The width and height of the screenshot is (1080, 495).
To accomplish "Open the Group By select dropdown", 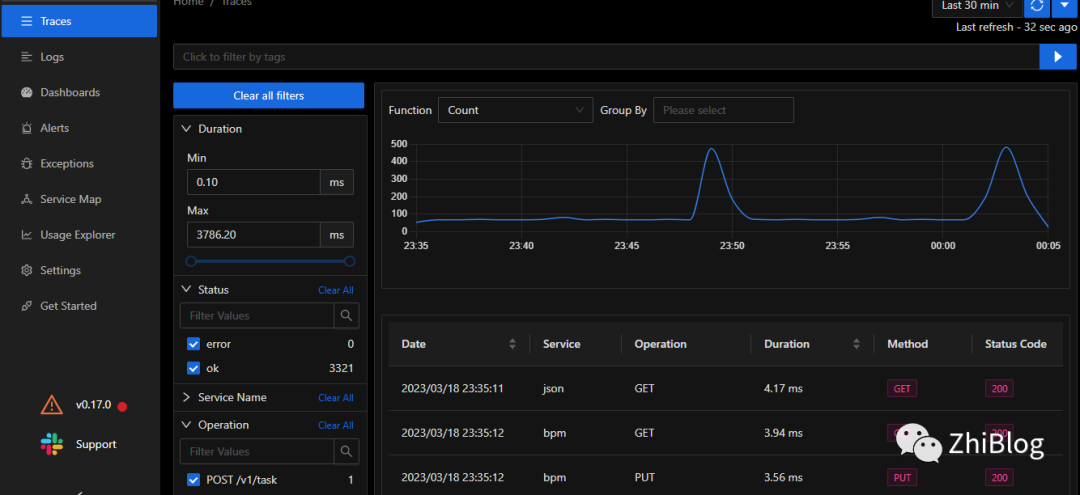I will coord(723,110).
